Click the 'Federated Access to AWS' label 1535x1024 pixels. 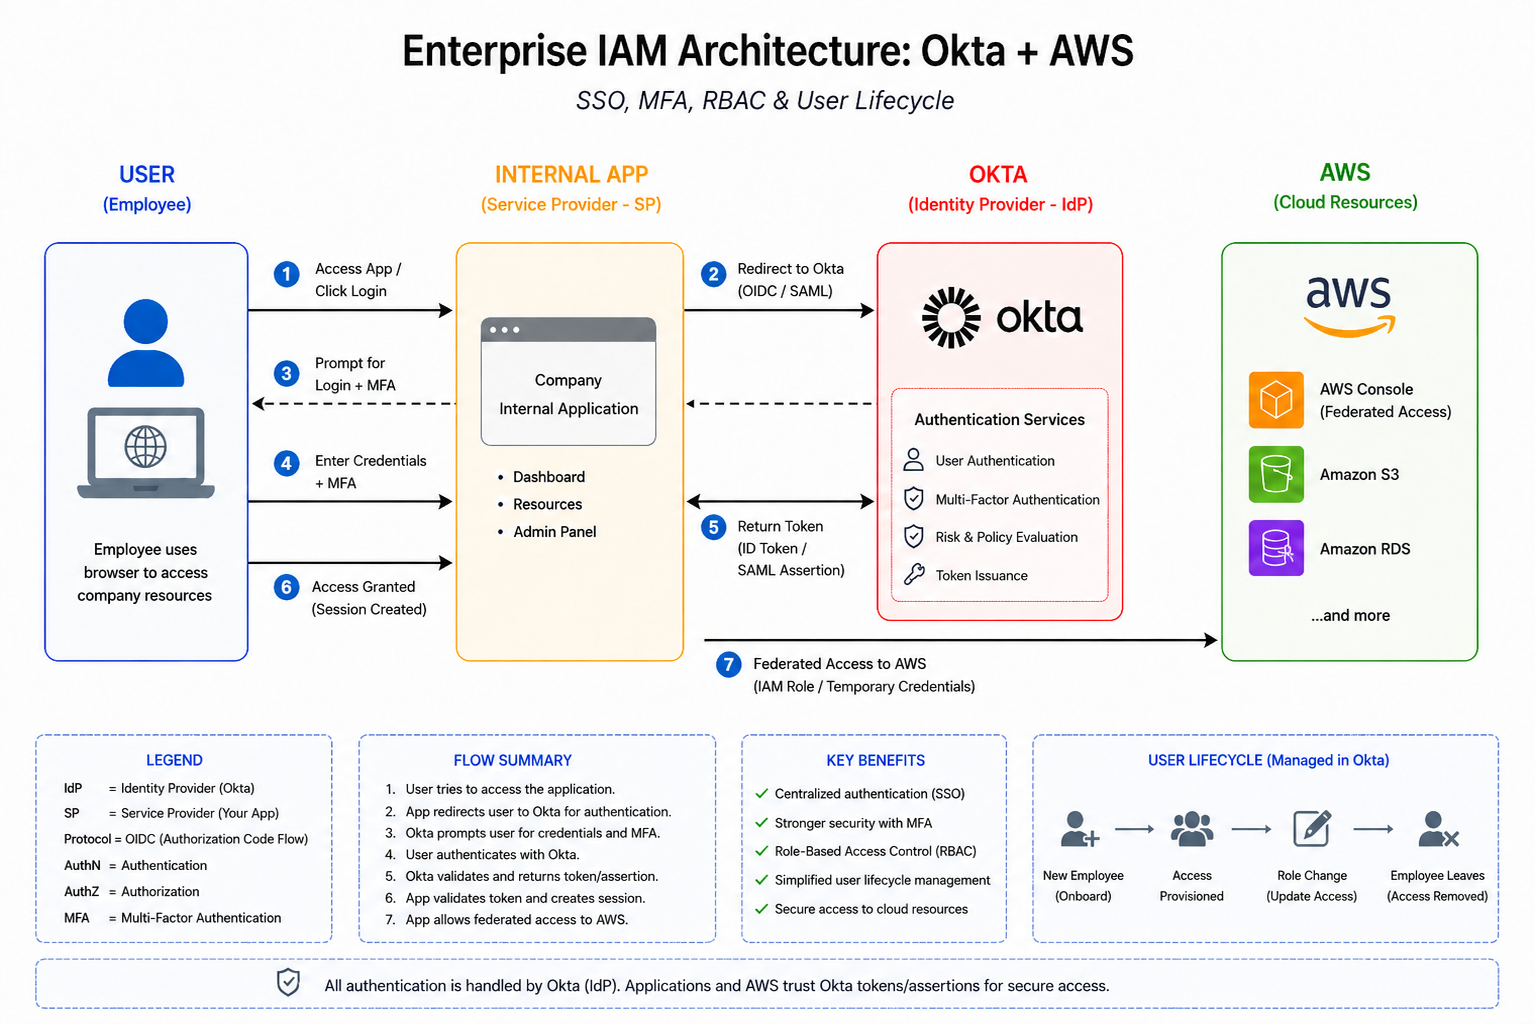point(840,664)
